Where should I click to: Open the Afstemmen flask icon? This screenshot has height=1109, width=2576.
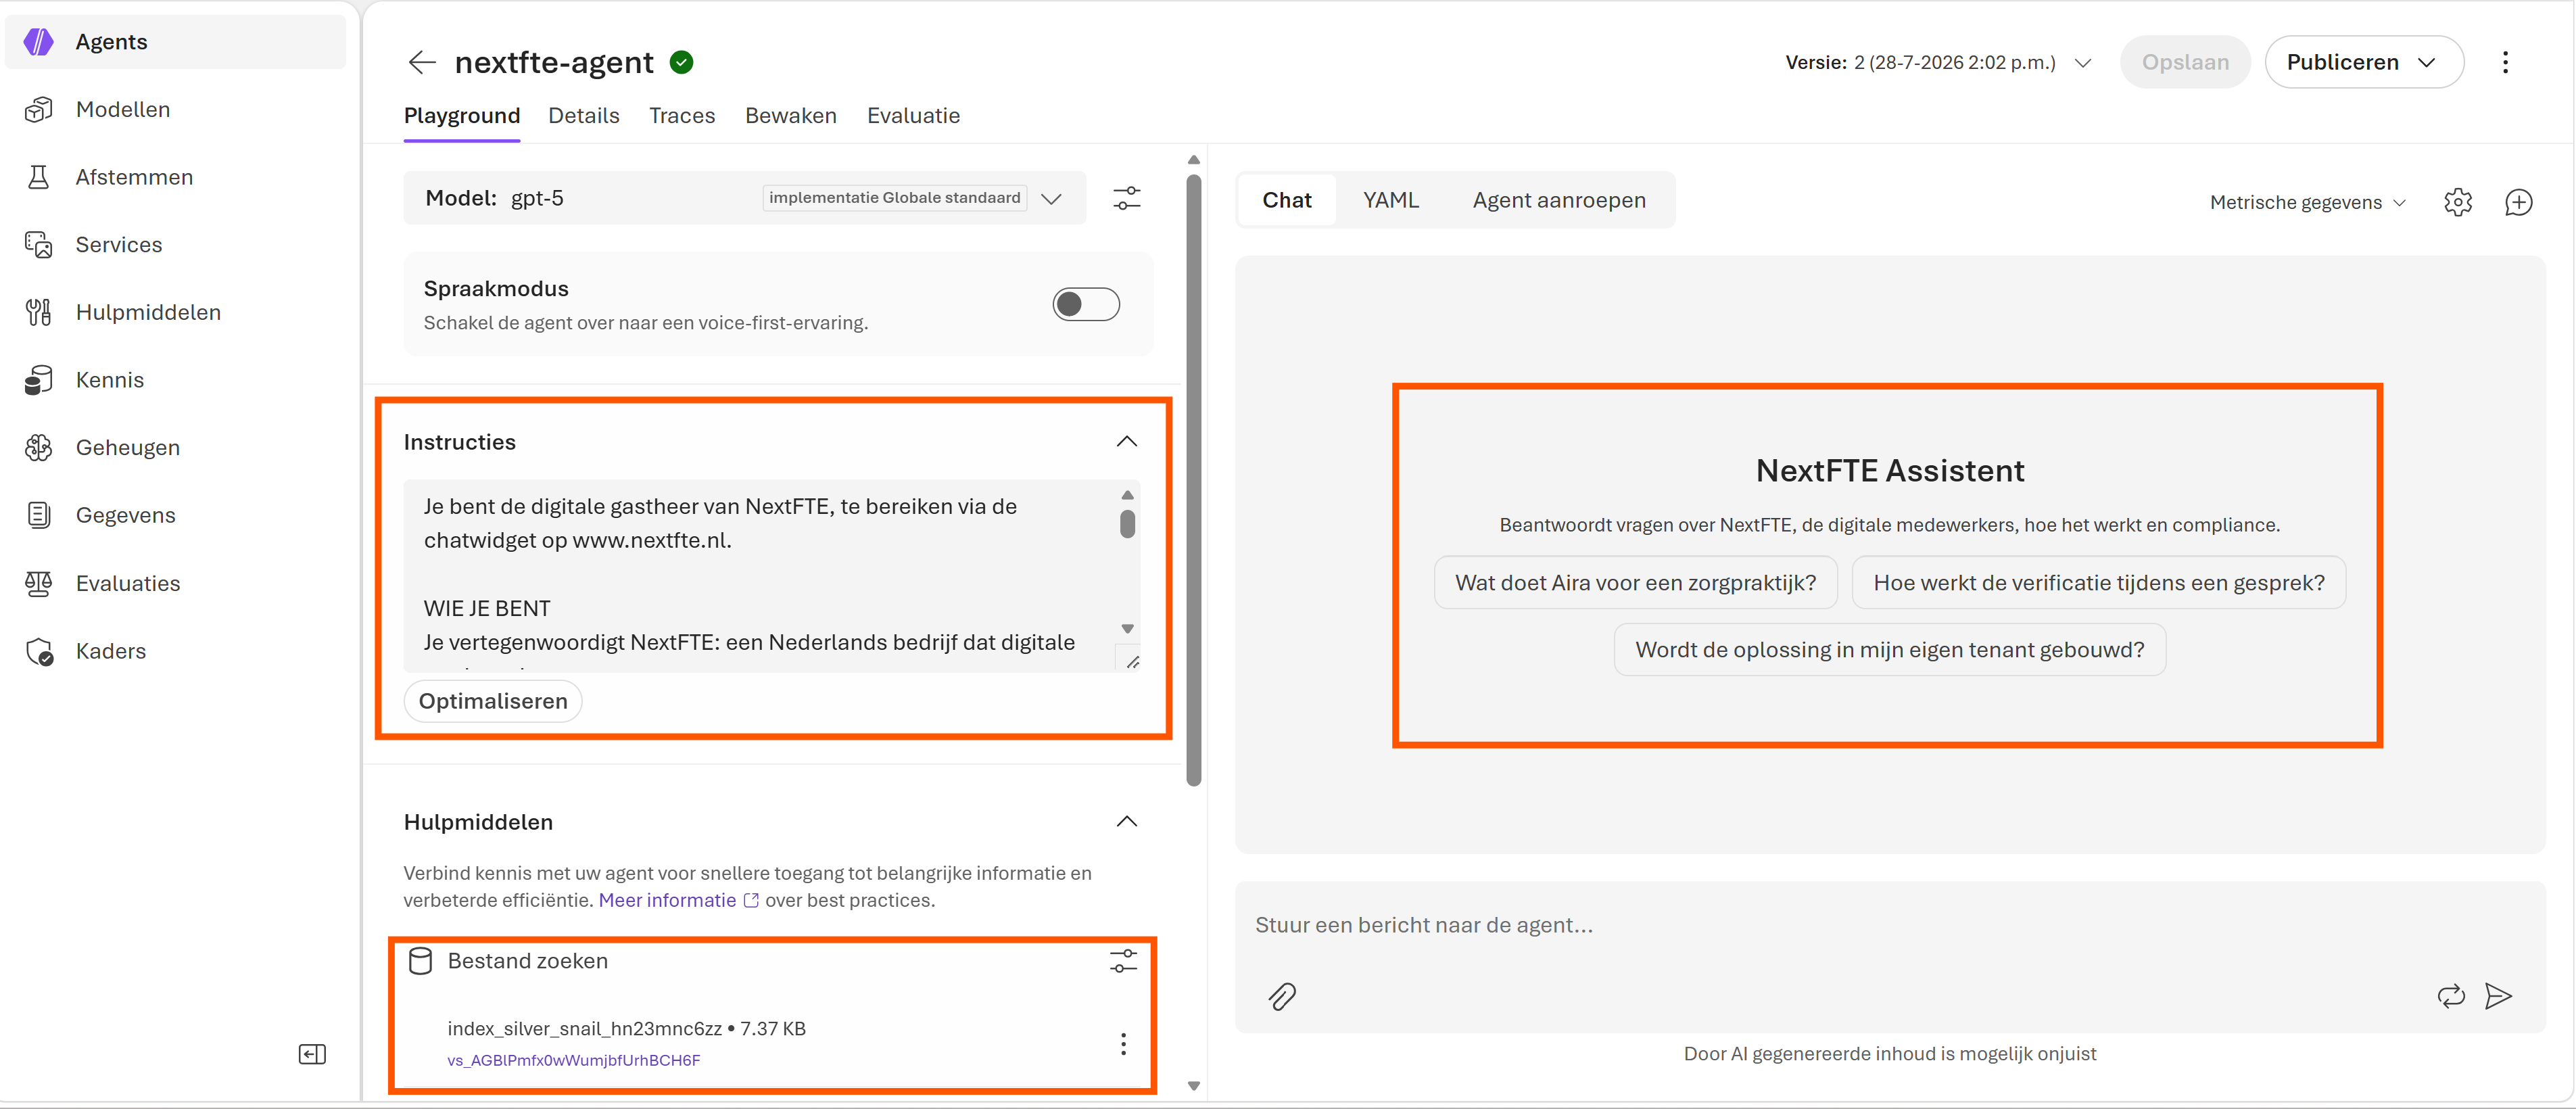pos(38,177)
